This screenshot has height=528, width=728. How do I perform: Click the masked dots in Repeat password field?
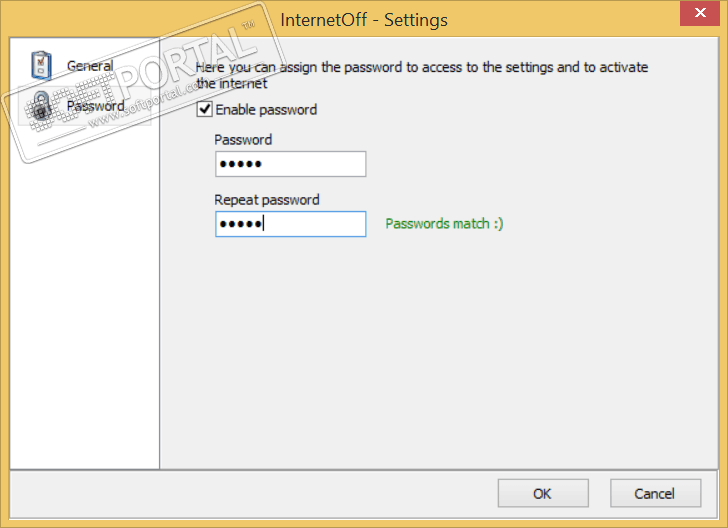click(x=240, y=225)
